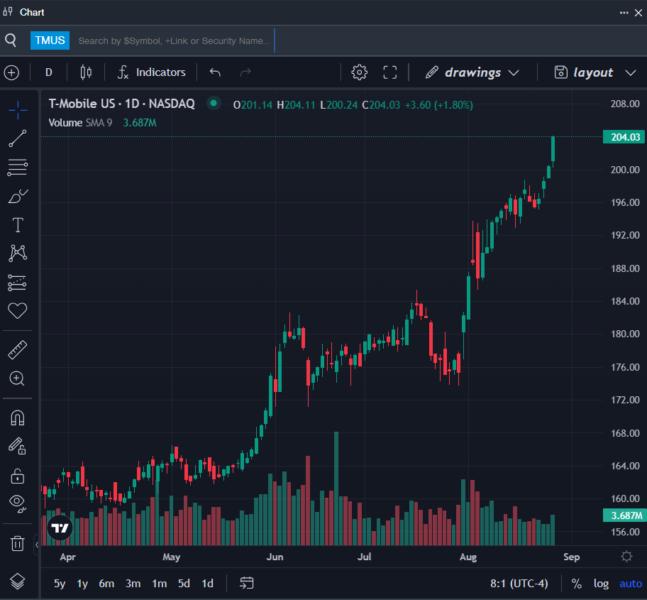Click the Volume SMA 9 indicator label
The image size is (647, 600).
click(80, 123)
